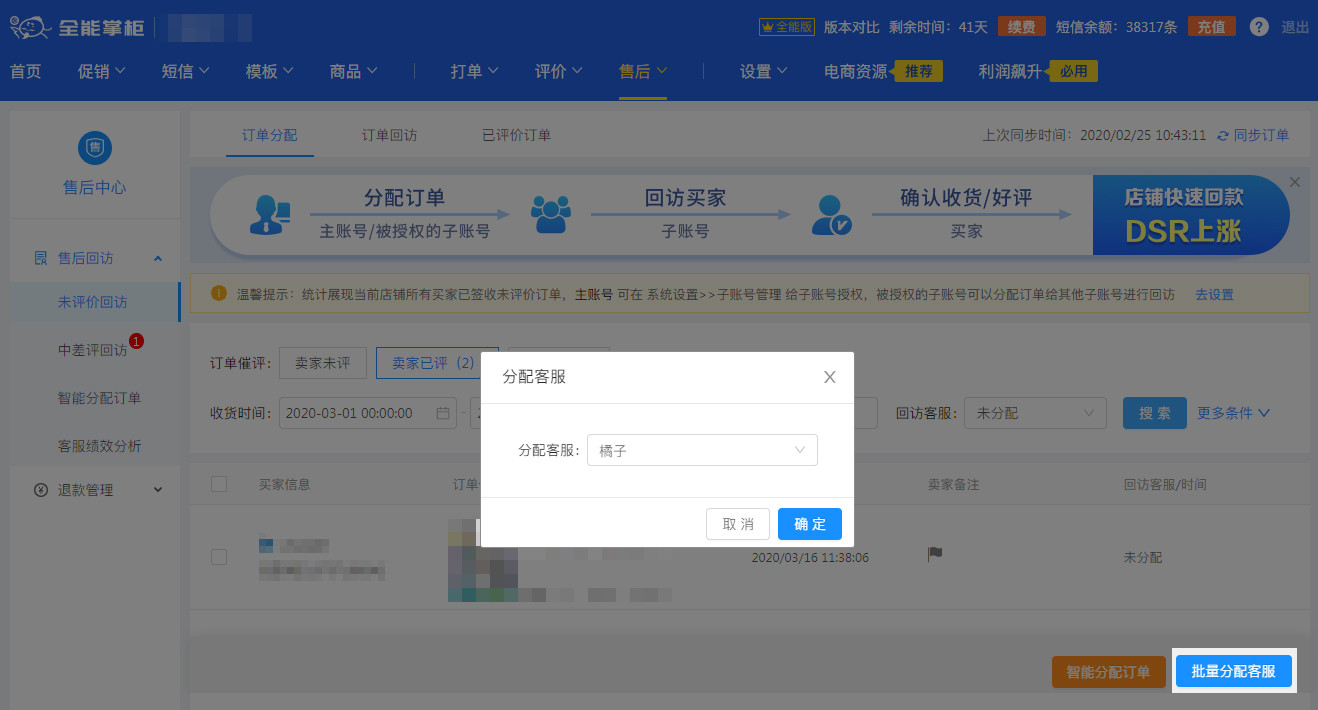Open the 短信 menu dropdown
This screenshot has width=1318, height=710.
click(186, 71)
